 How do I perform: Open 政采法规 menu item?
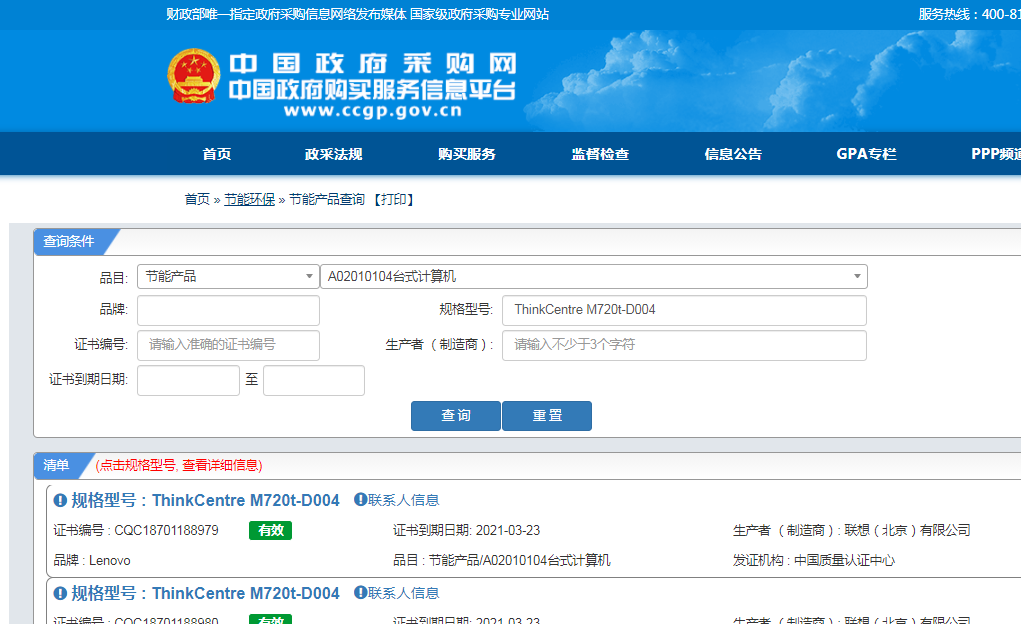(x=333, y=154)
